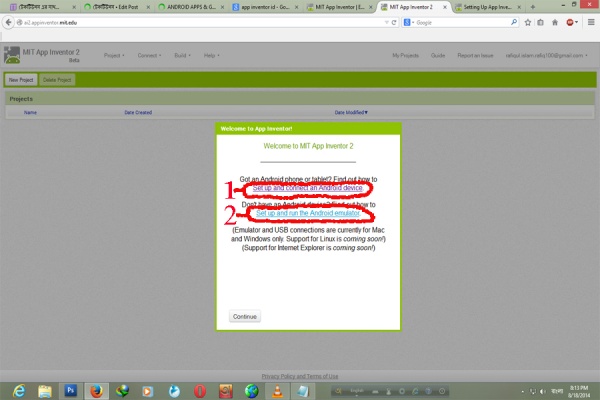The width and height of the screenshot is (600, 400).
Task: Open Privacy Policy and Terms of Use link
Action: [300, 376]
